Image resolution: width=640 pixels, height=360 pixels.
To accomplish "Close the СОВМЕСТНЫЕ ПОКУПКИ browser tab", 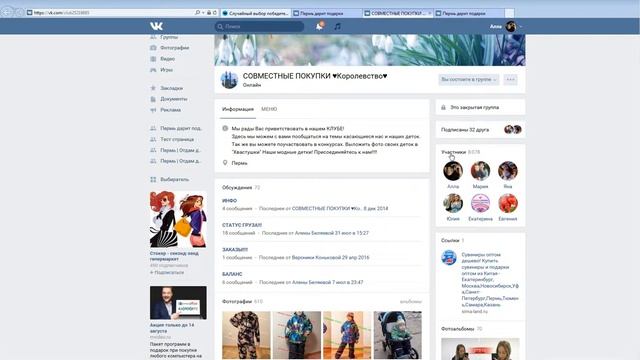I will (x=429, y=13).
